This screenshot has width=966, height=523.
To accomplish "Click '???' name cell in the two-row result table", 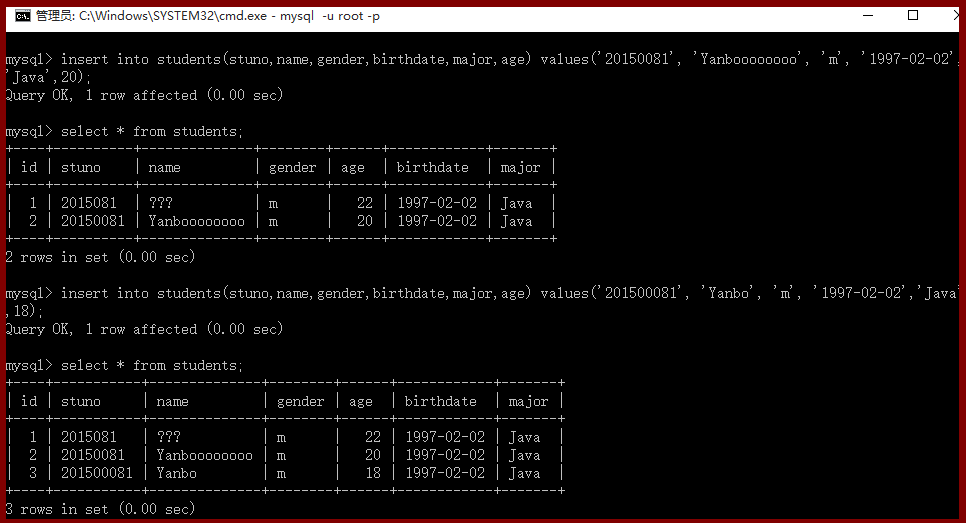I will (x=161, y=203).
